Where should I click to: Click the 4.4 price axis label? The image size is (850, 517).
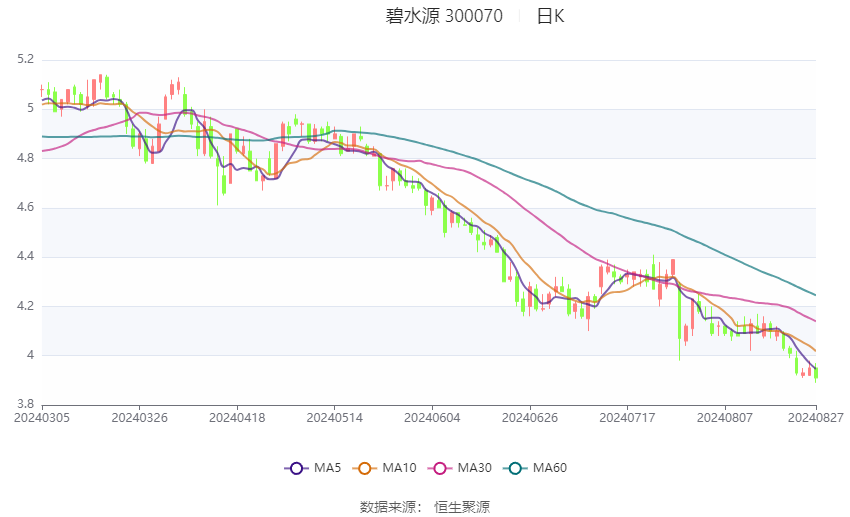coord(25,257)
